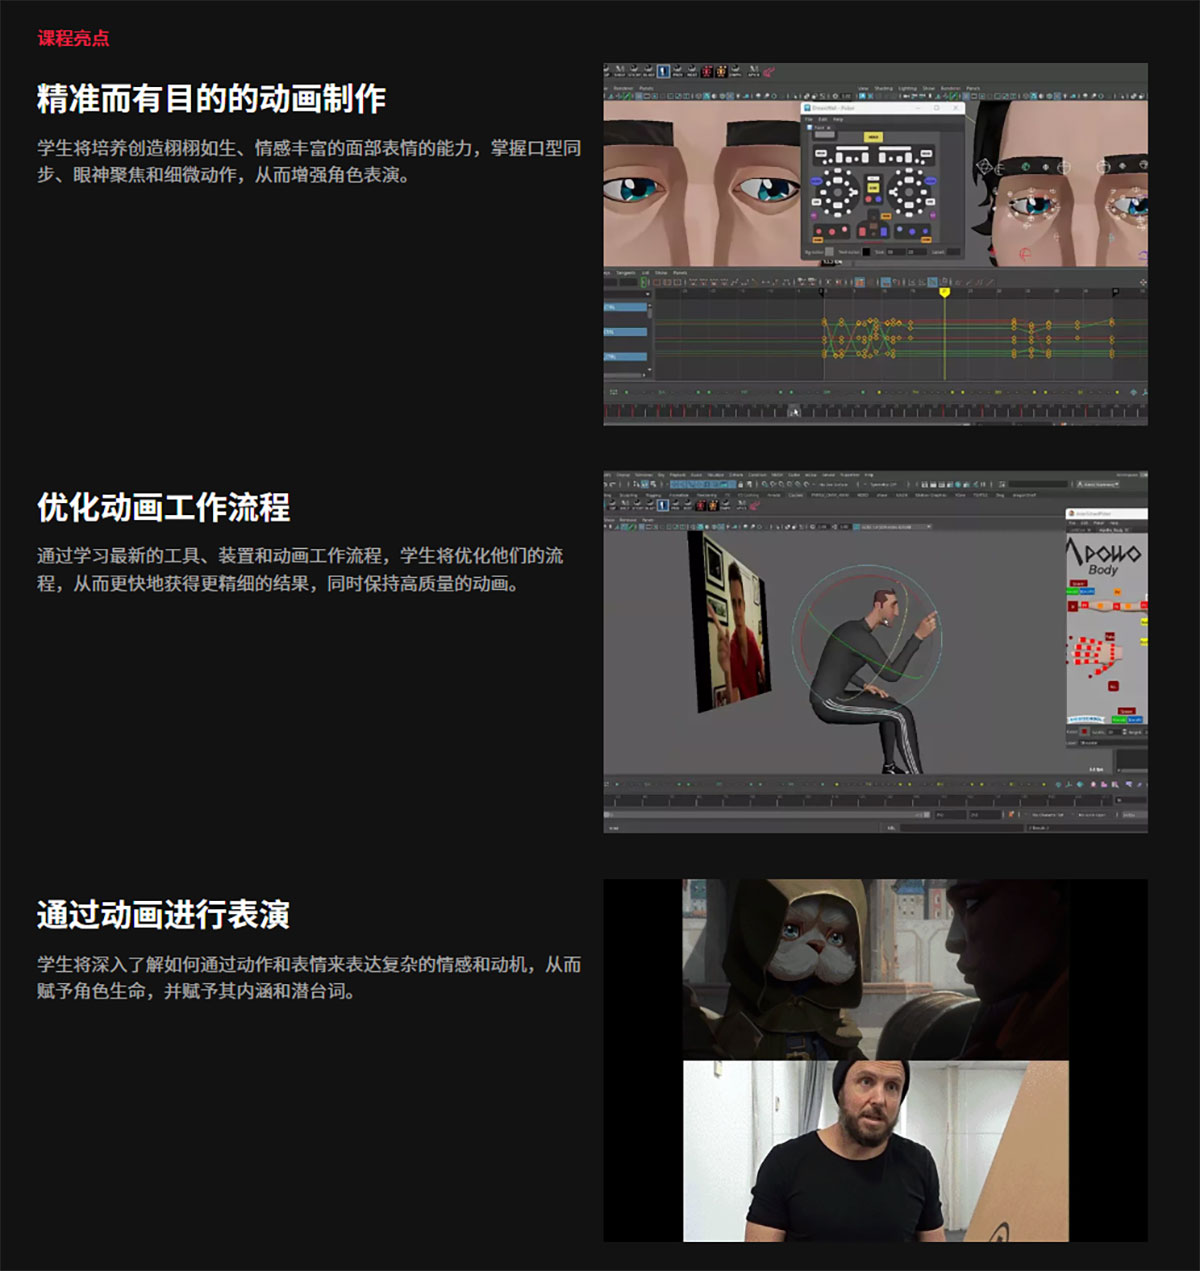Click the Bg color swatch in the Pulse picker
This screenshot has height=1271, width=1200.
[x=829, y=252]
